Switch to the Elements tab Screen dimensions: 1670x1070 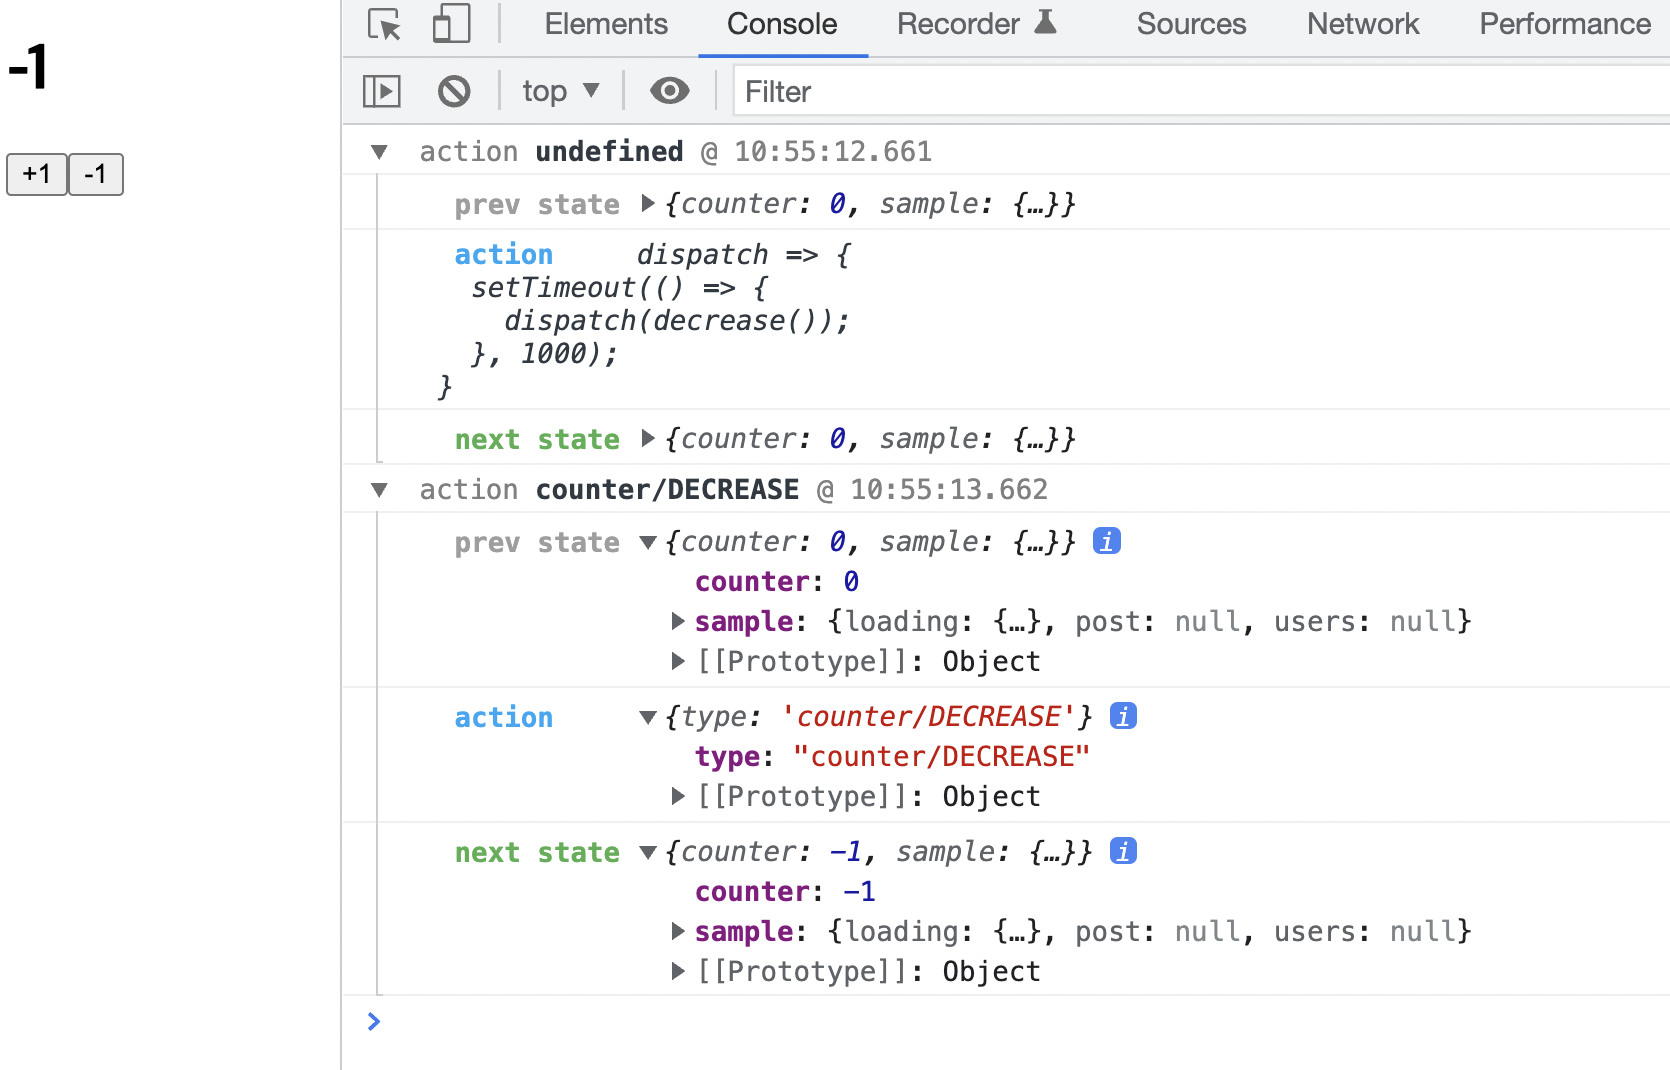606,24
